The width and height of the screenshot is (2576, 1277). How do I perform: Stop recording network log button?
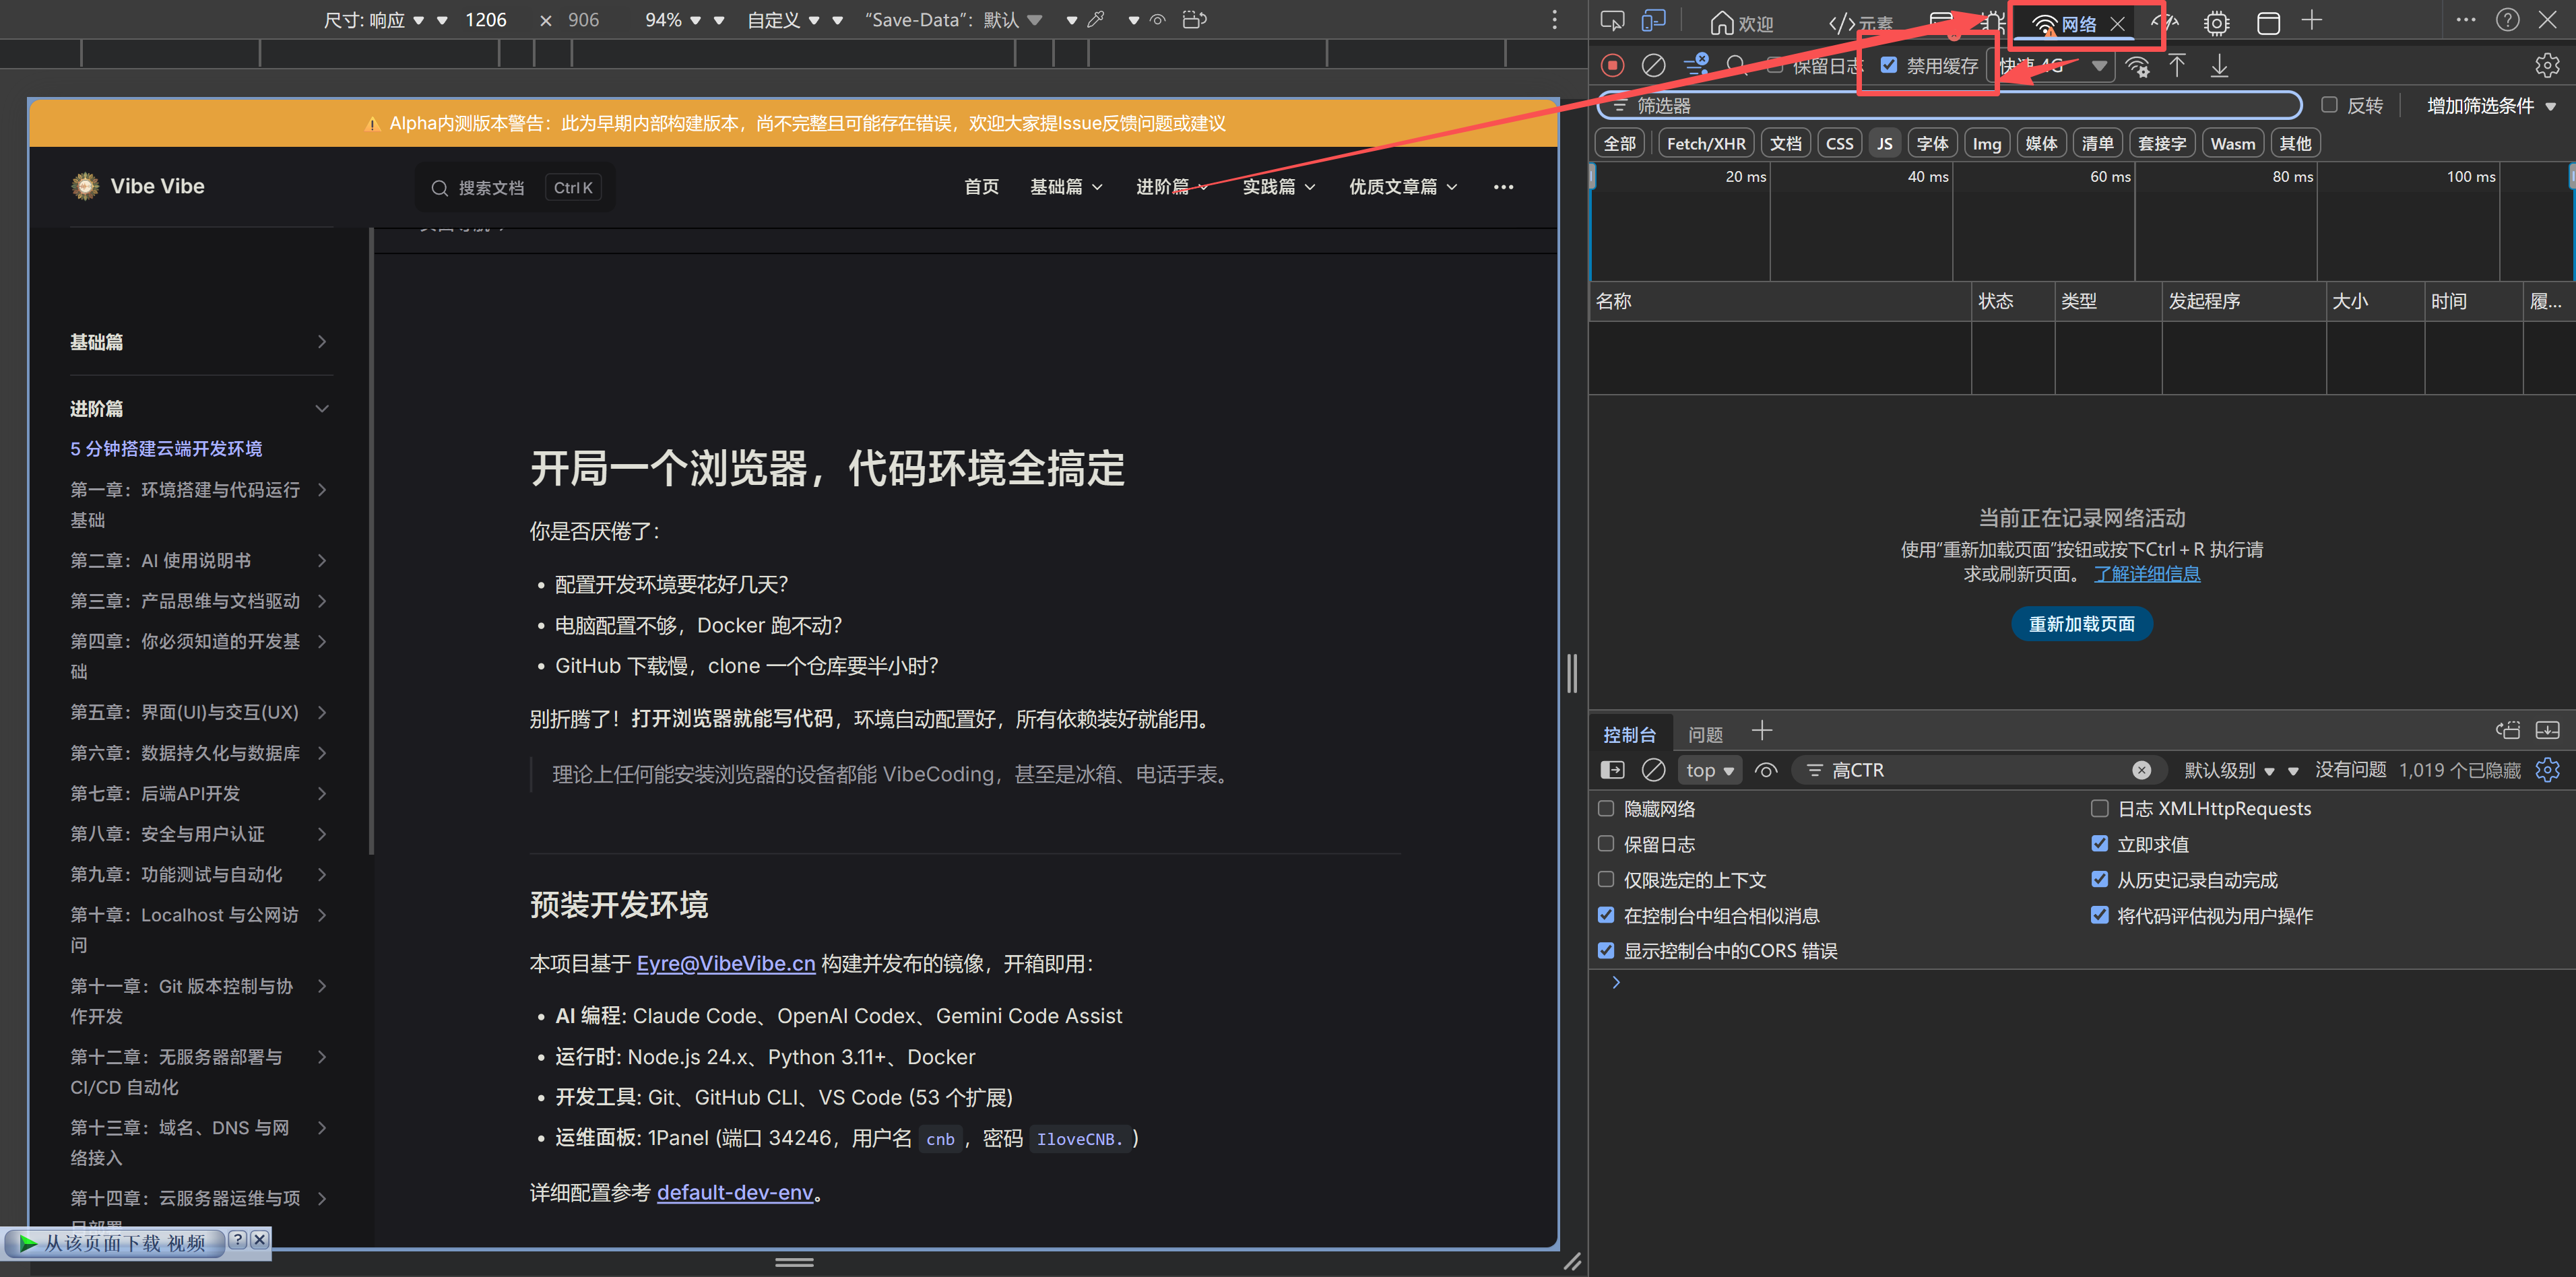tap(1612, 66)
